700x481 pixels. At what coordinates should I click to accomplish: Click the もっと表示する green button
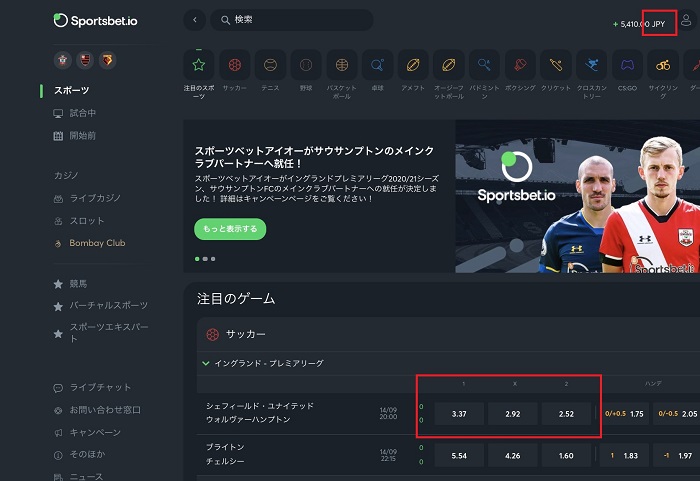point(230,229)
